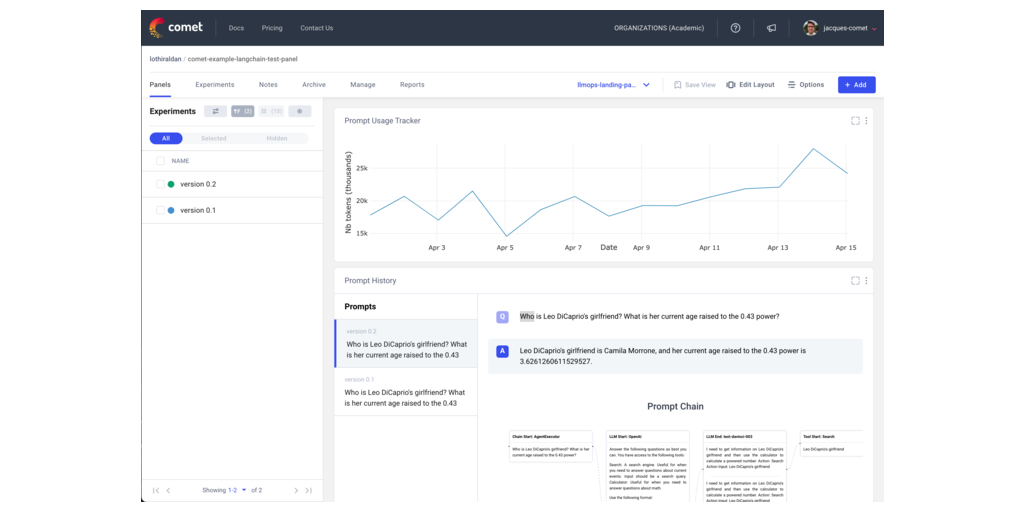Click the Prompts list heading

(x=360, y=306)
